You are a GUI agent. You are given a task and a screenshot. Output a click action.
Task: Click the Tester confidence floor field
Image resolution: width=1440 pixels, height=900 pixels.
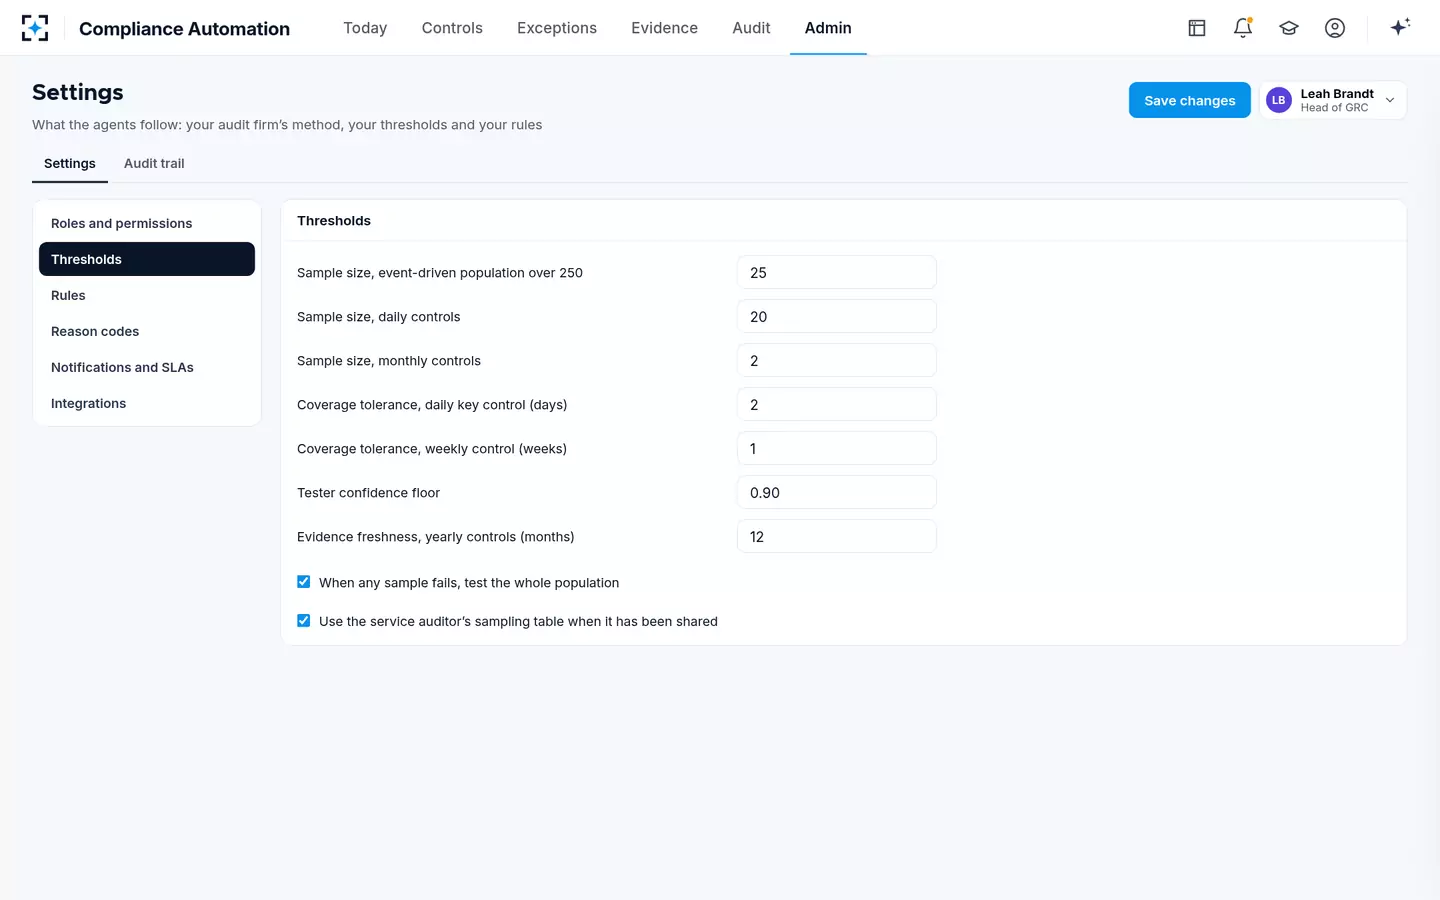(837, 492)
